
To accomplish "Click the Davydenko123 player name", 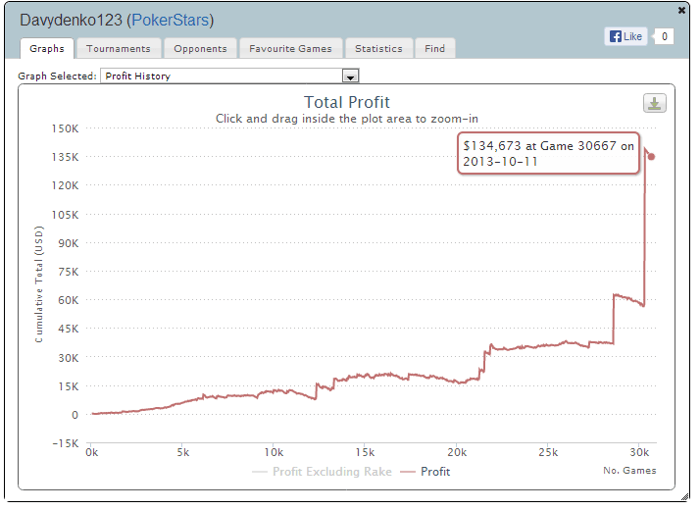I will [71, 20].
